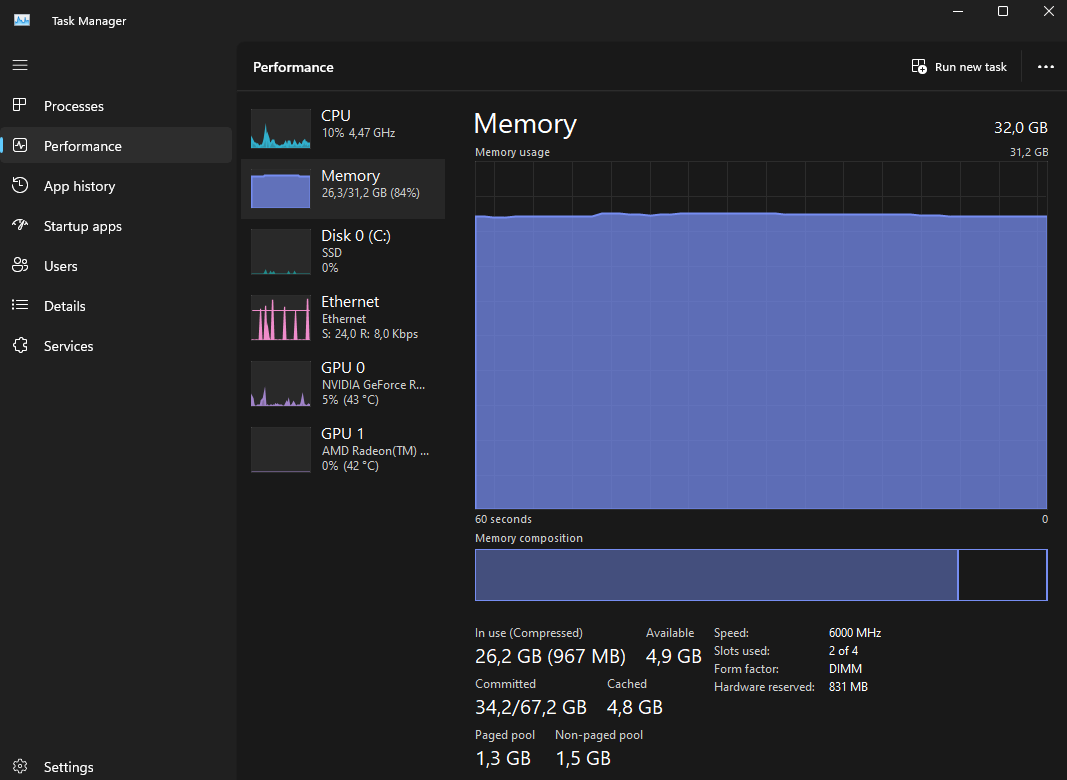Click the CPU resource title
1067x780 pixels.
tap(335, 116)
